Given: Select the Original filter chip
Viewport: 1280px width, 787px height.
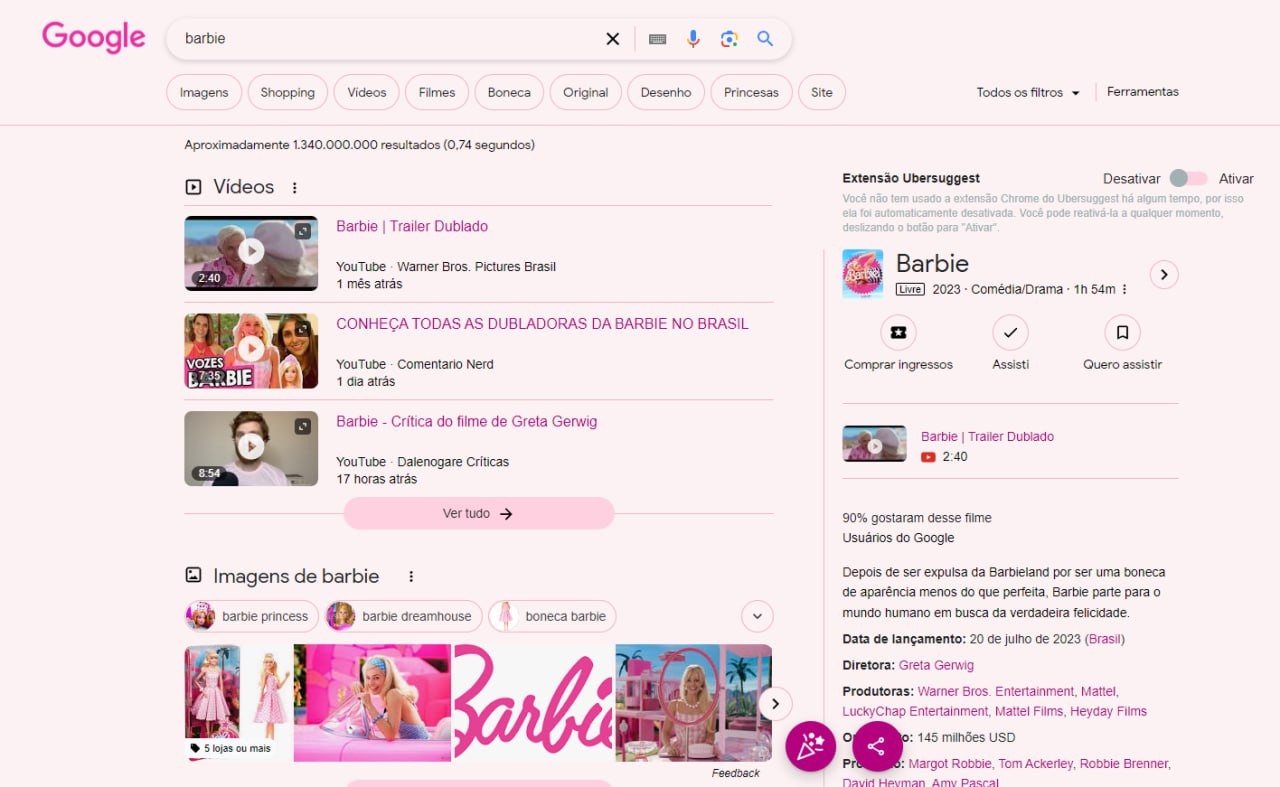Looking at the screenshot, I should 586,92.
